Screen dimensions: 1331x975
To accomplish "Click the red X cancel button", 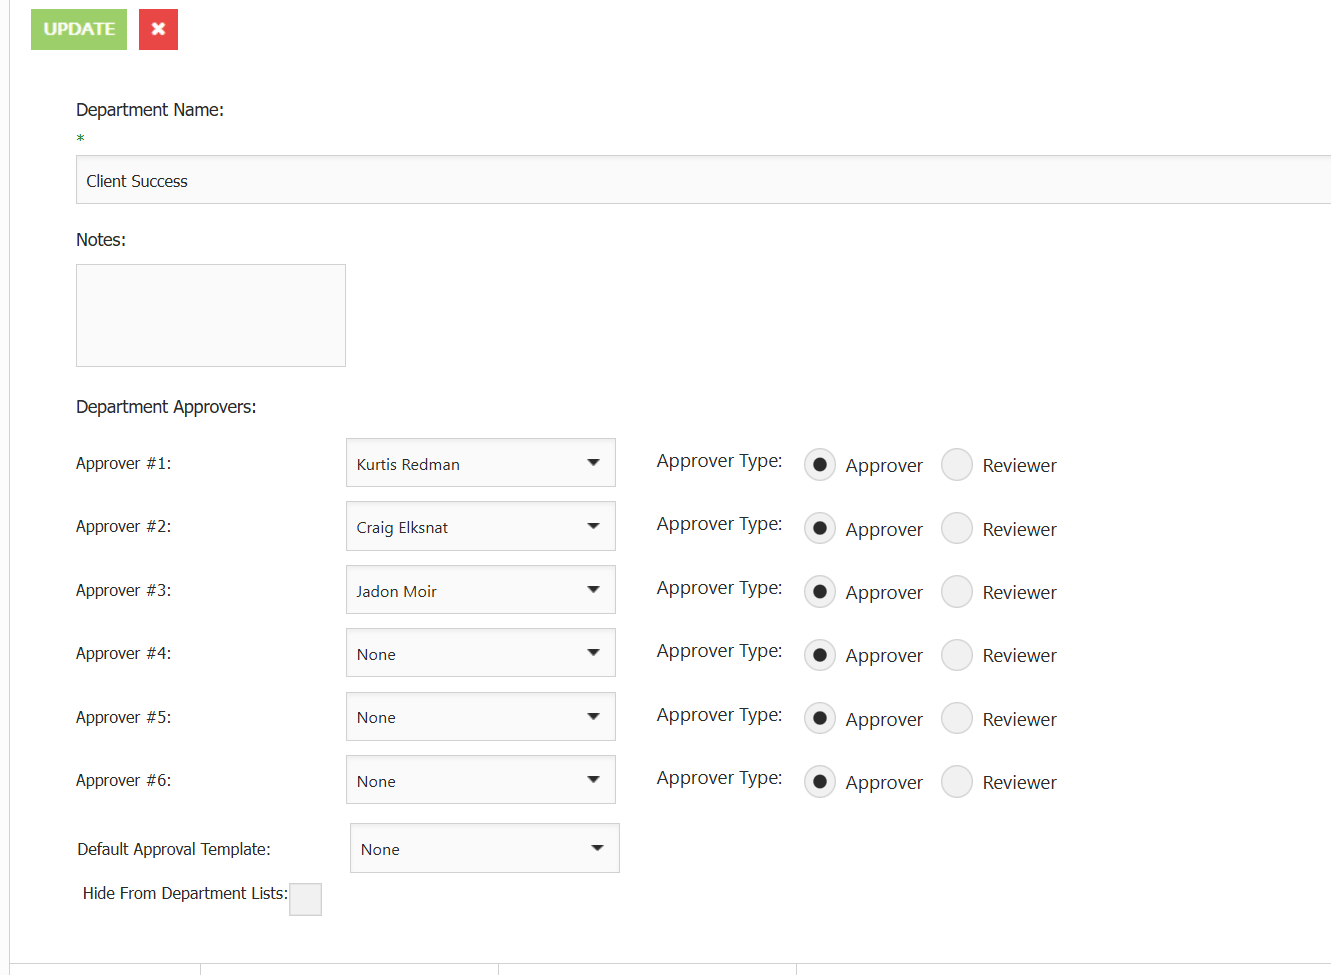I will 158,29.
